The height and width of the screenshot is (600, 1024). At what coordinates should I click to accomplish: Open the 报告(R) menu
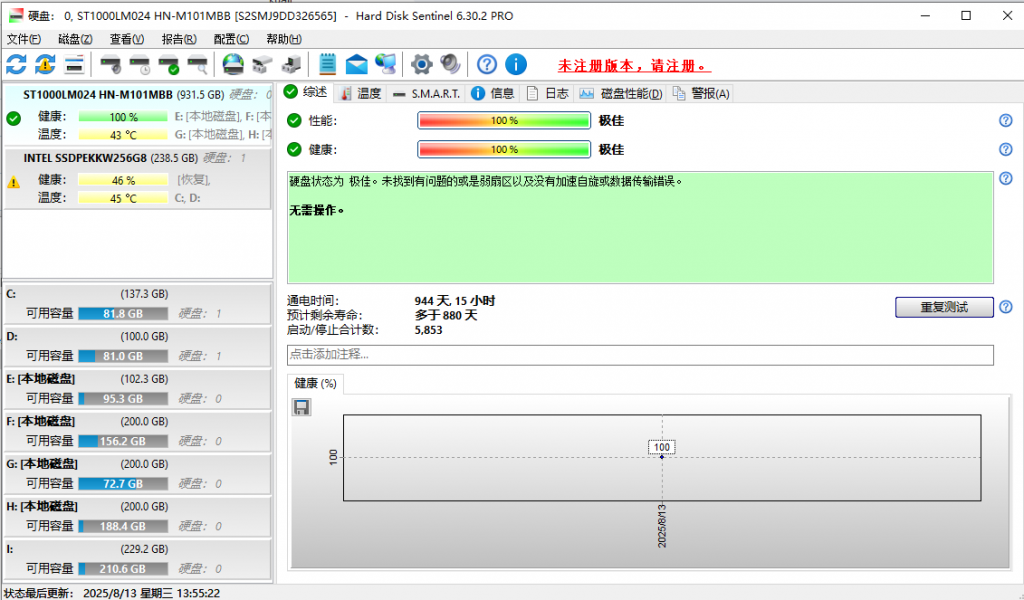tap(179, 39)
